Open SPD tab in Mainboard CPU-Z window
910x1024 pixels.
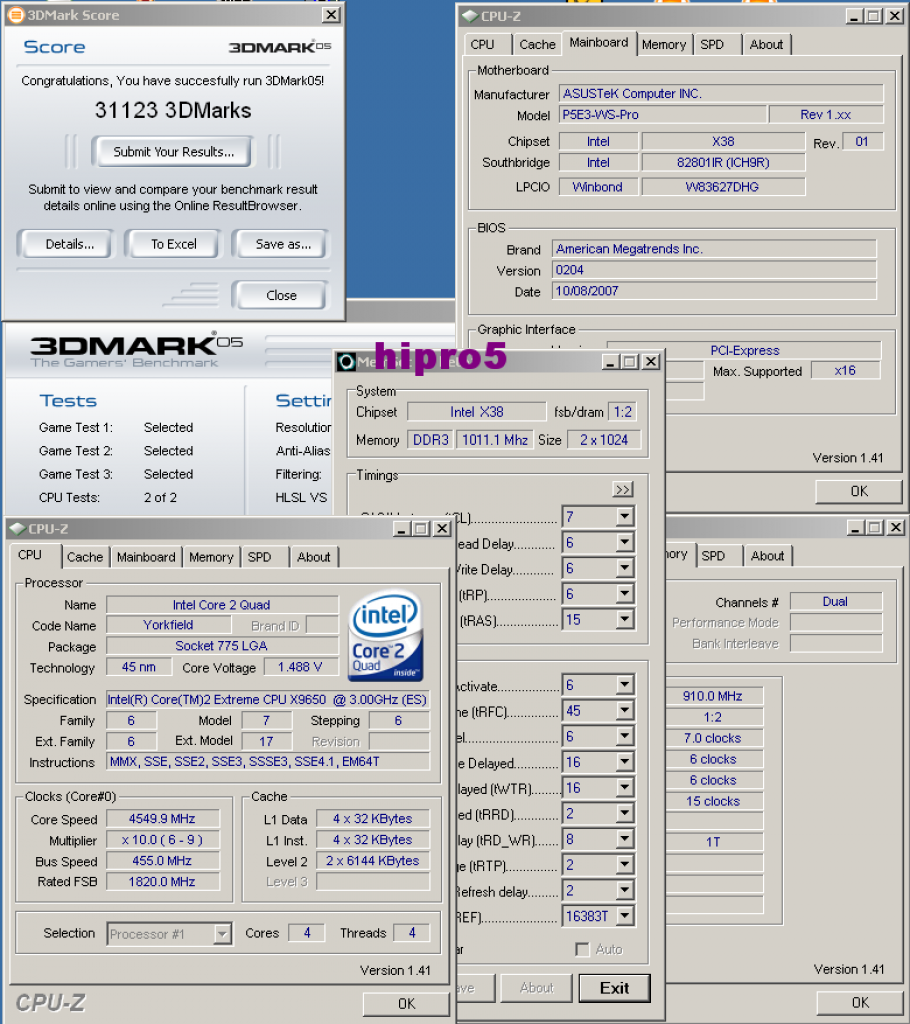click(x=713, y=44)
